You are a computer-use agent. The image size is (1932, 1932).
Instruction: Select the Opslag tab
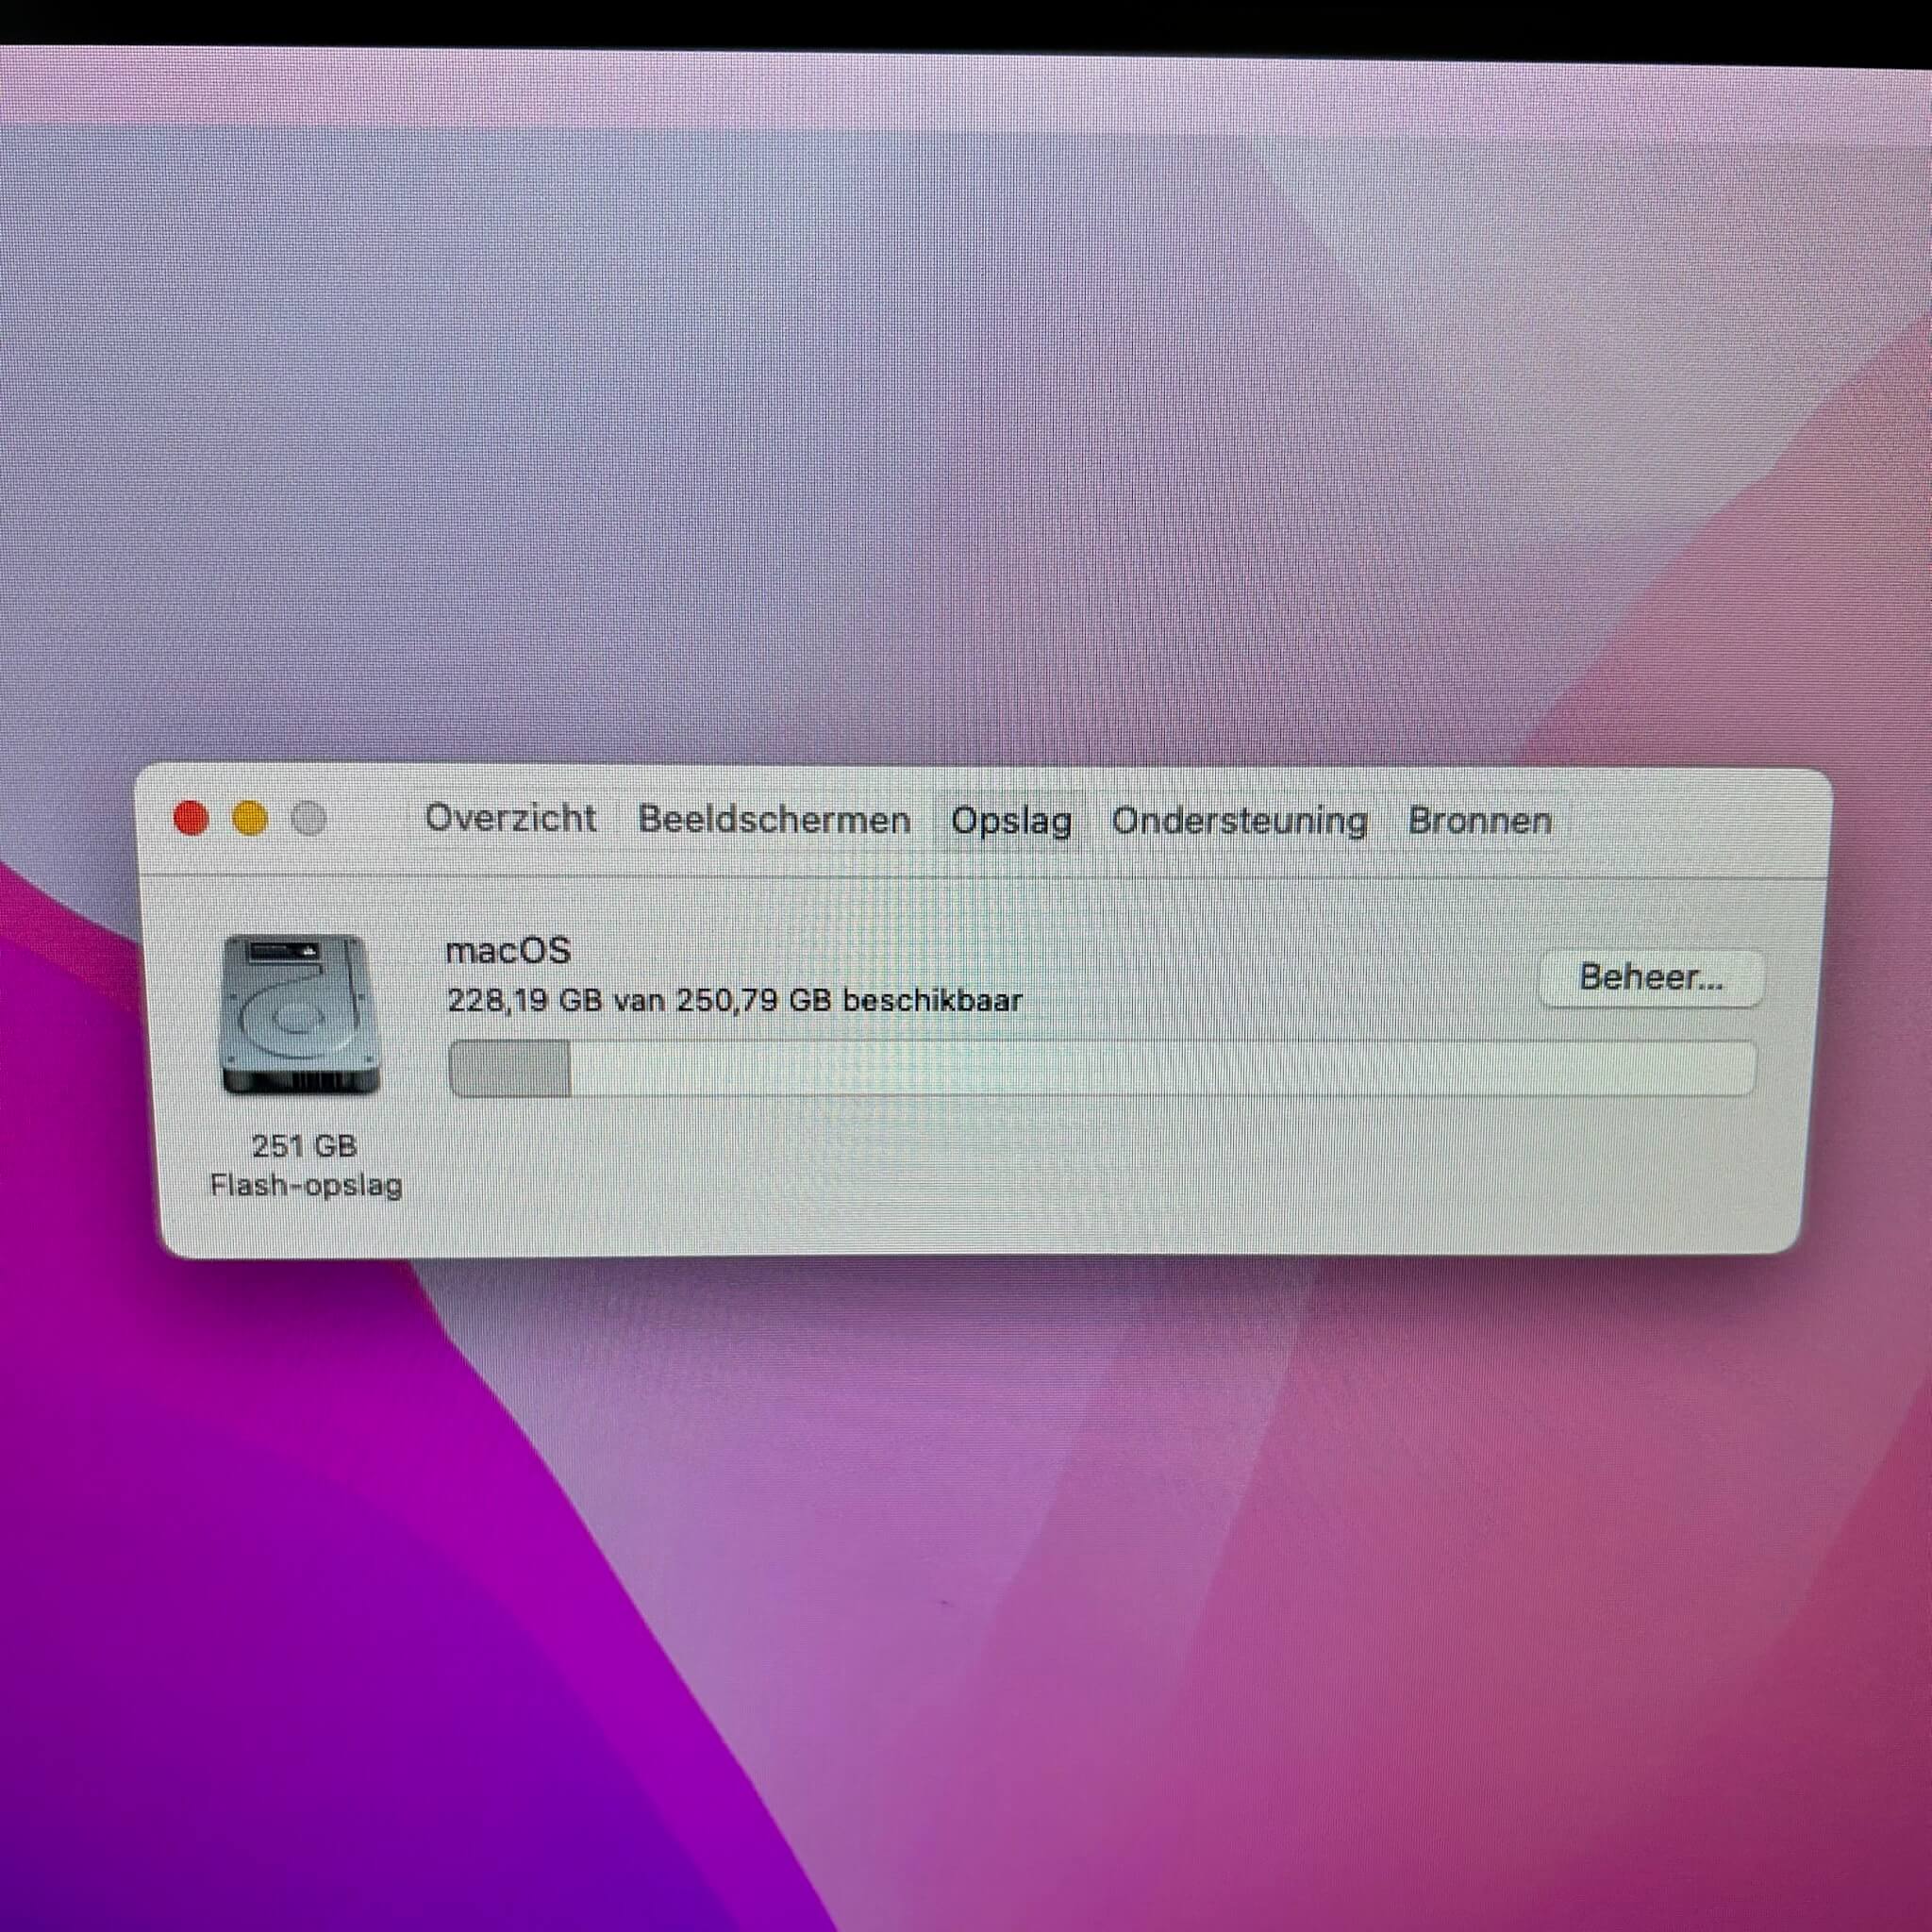(x=1011, y=821)
